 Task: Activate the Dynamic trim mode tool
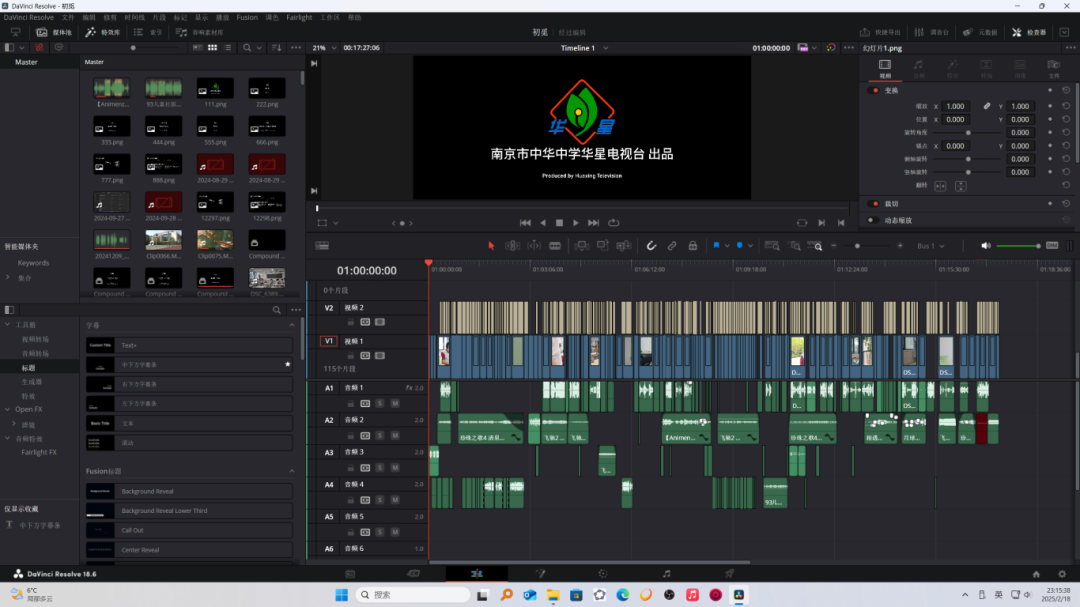coord(534,246)
